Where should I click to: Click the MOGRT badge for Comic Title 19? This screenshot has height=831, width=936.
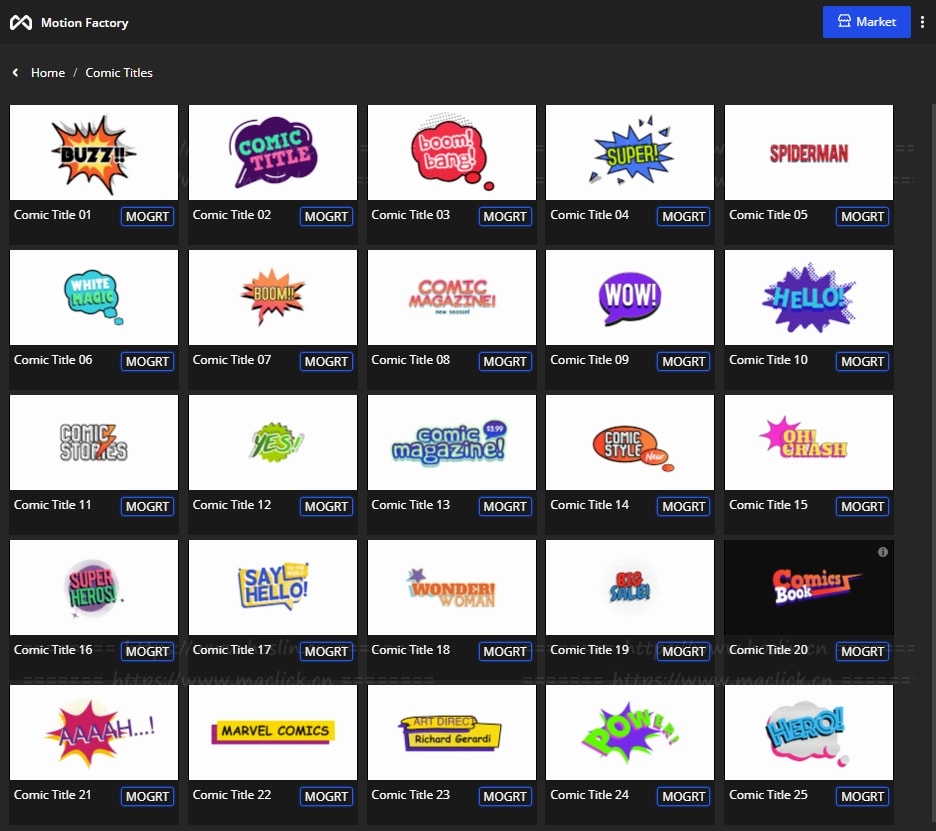click(683, 652)
